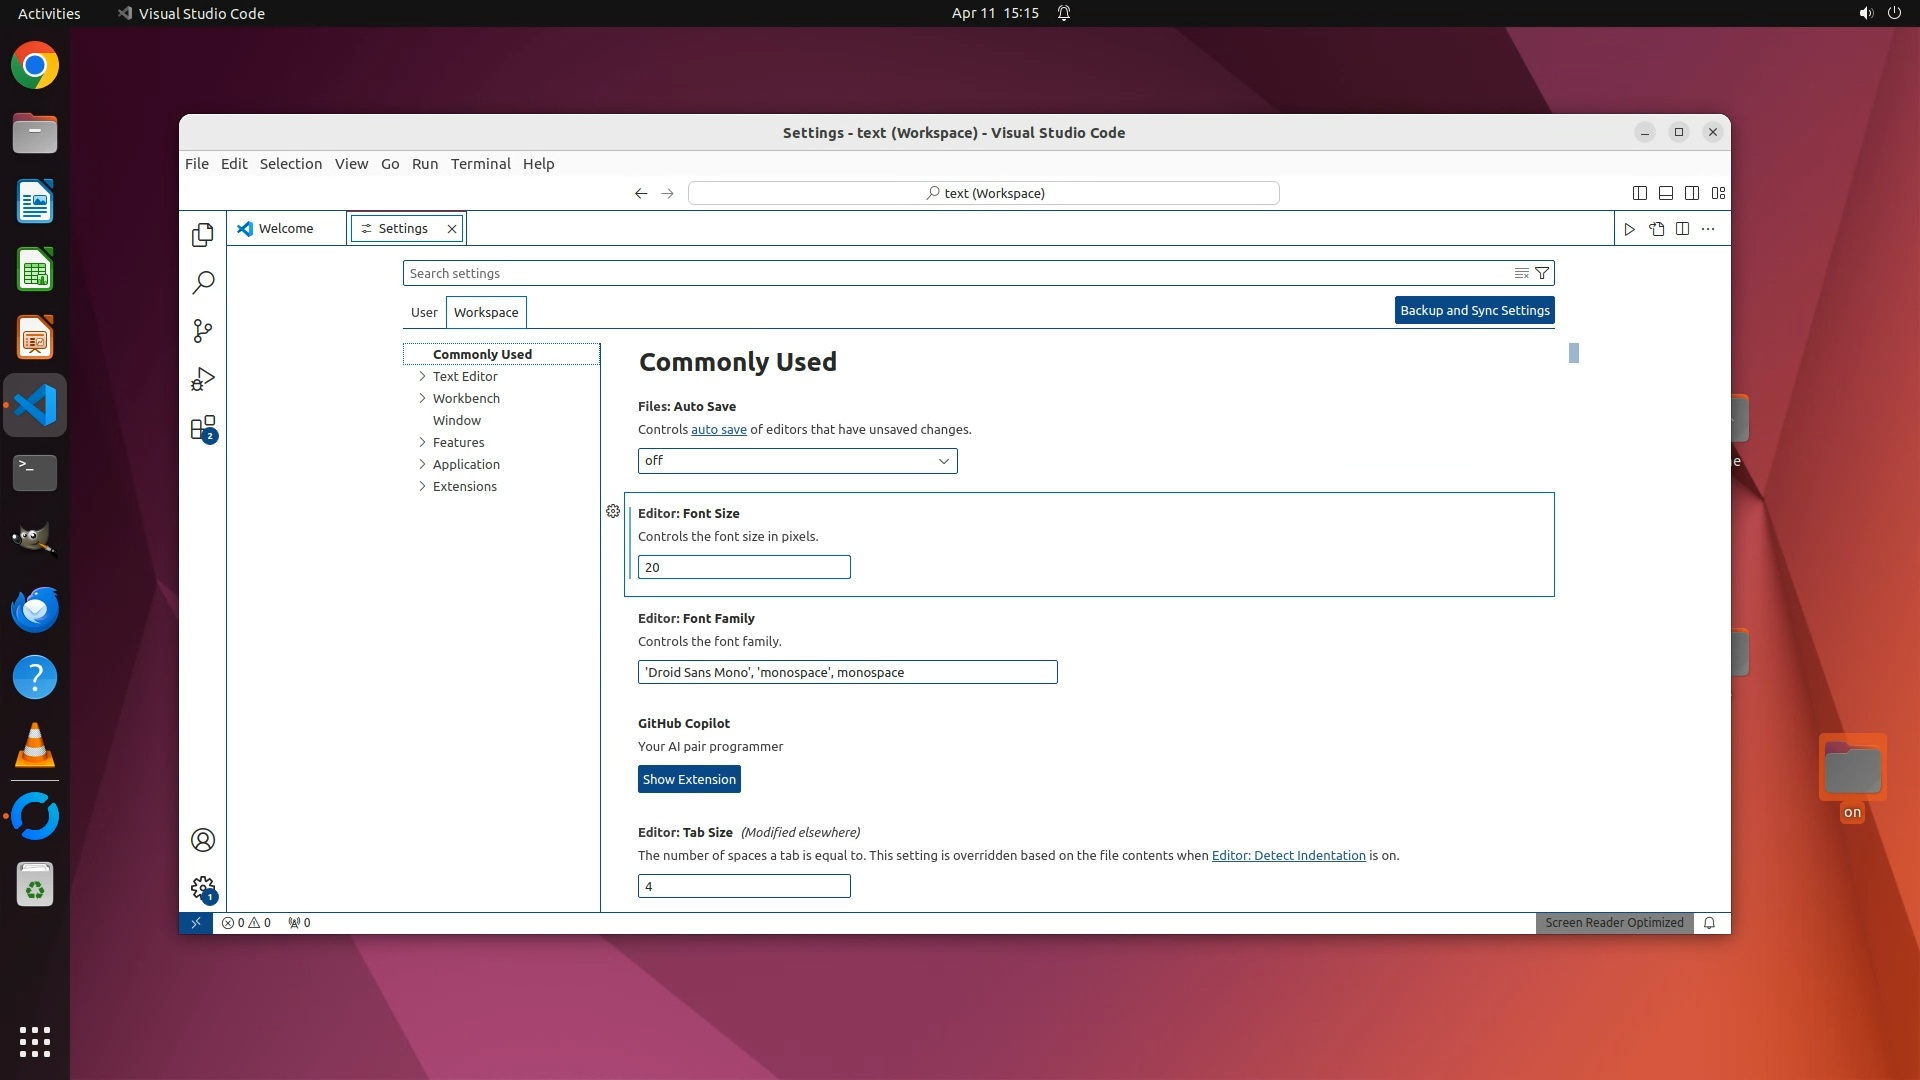Image resolution: width=1920 pixels, height=1080 pixels.
Task: Open the Files: Auto Save dropdown
Action: tap(797, 461)
